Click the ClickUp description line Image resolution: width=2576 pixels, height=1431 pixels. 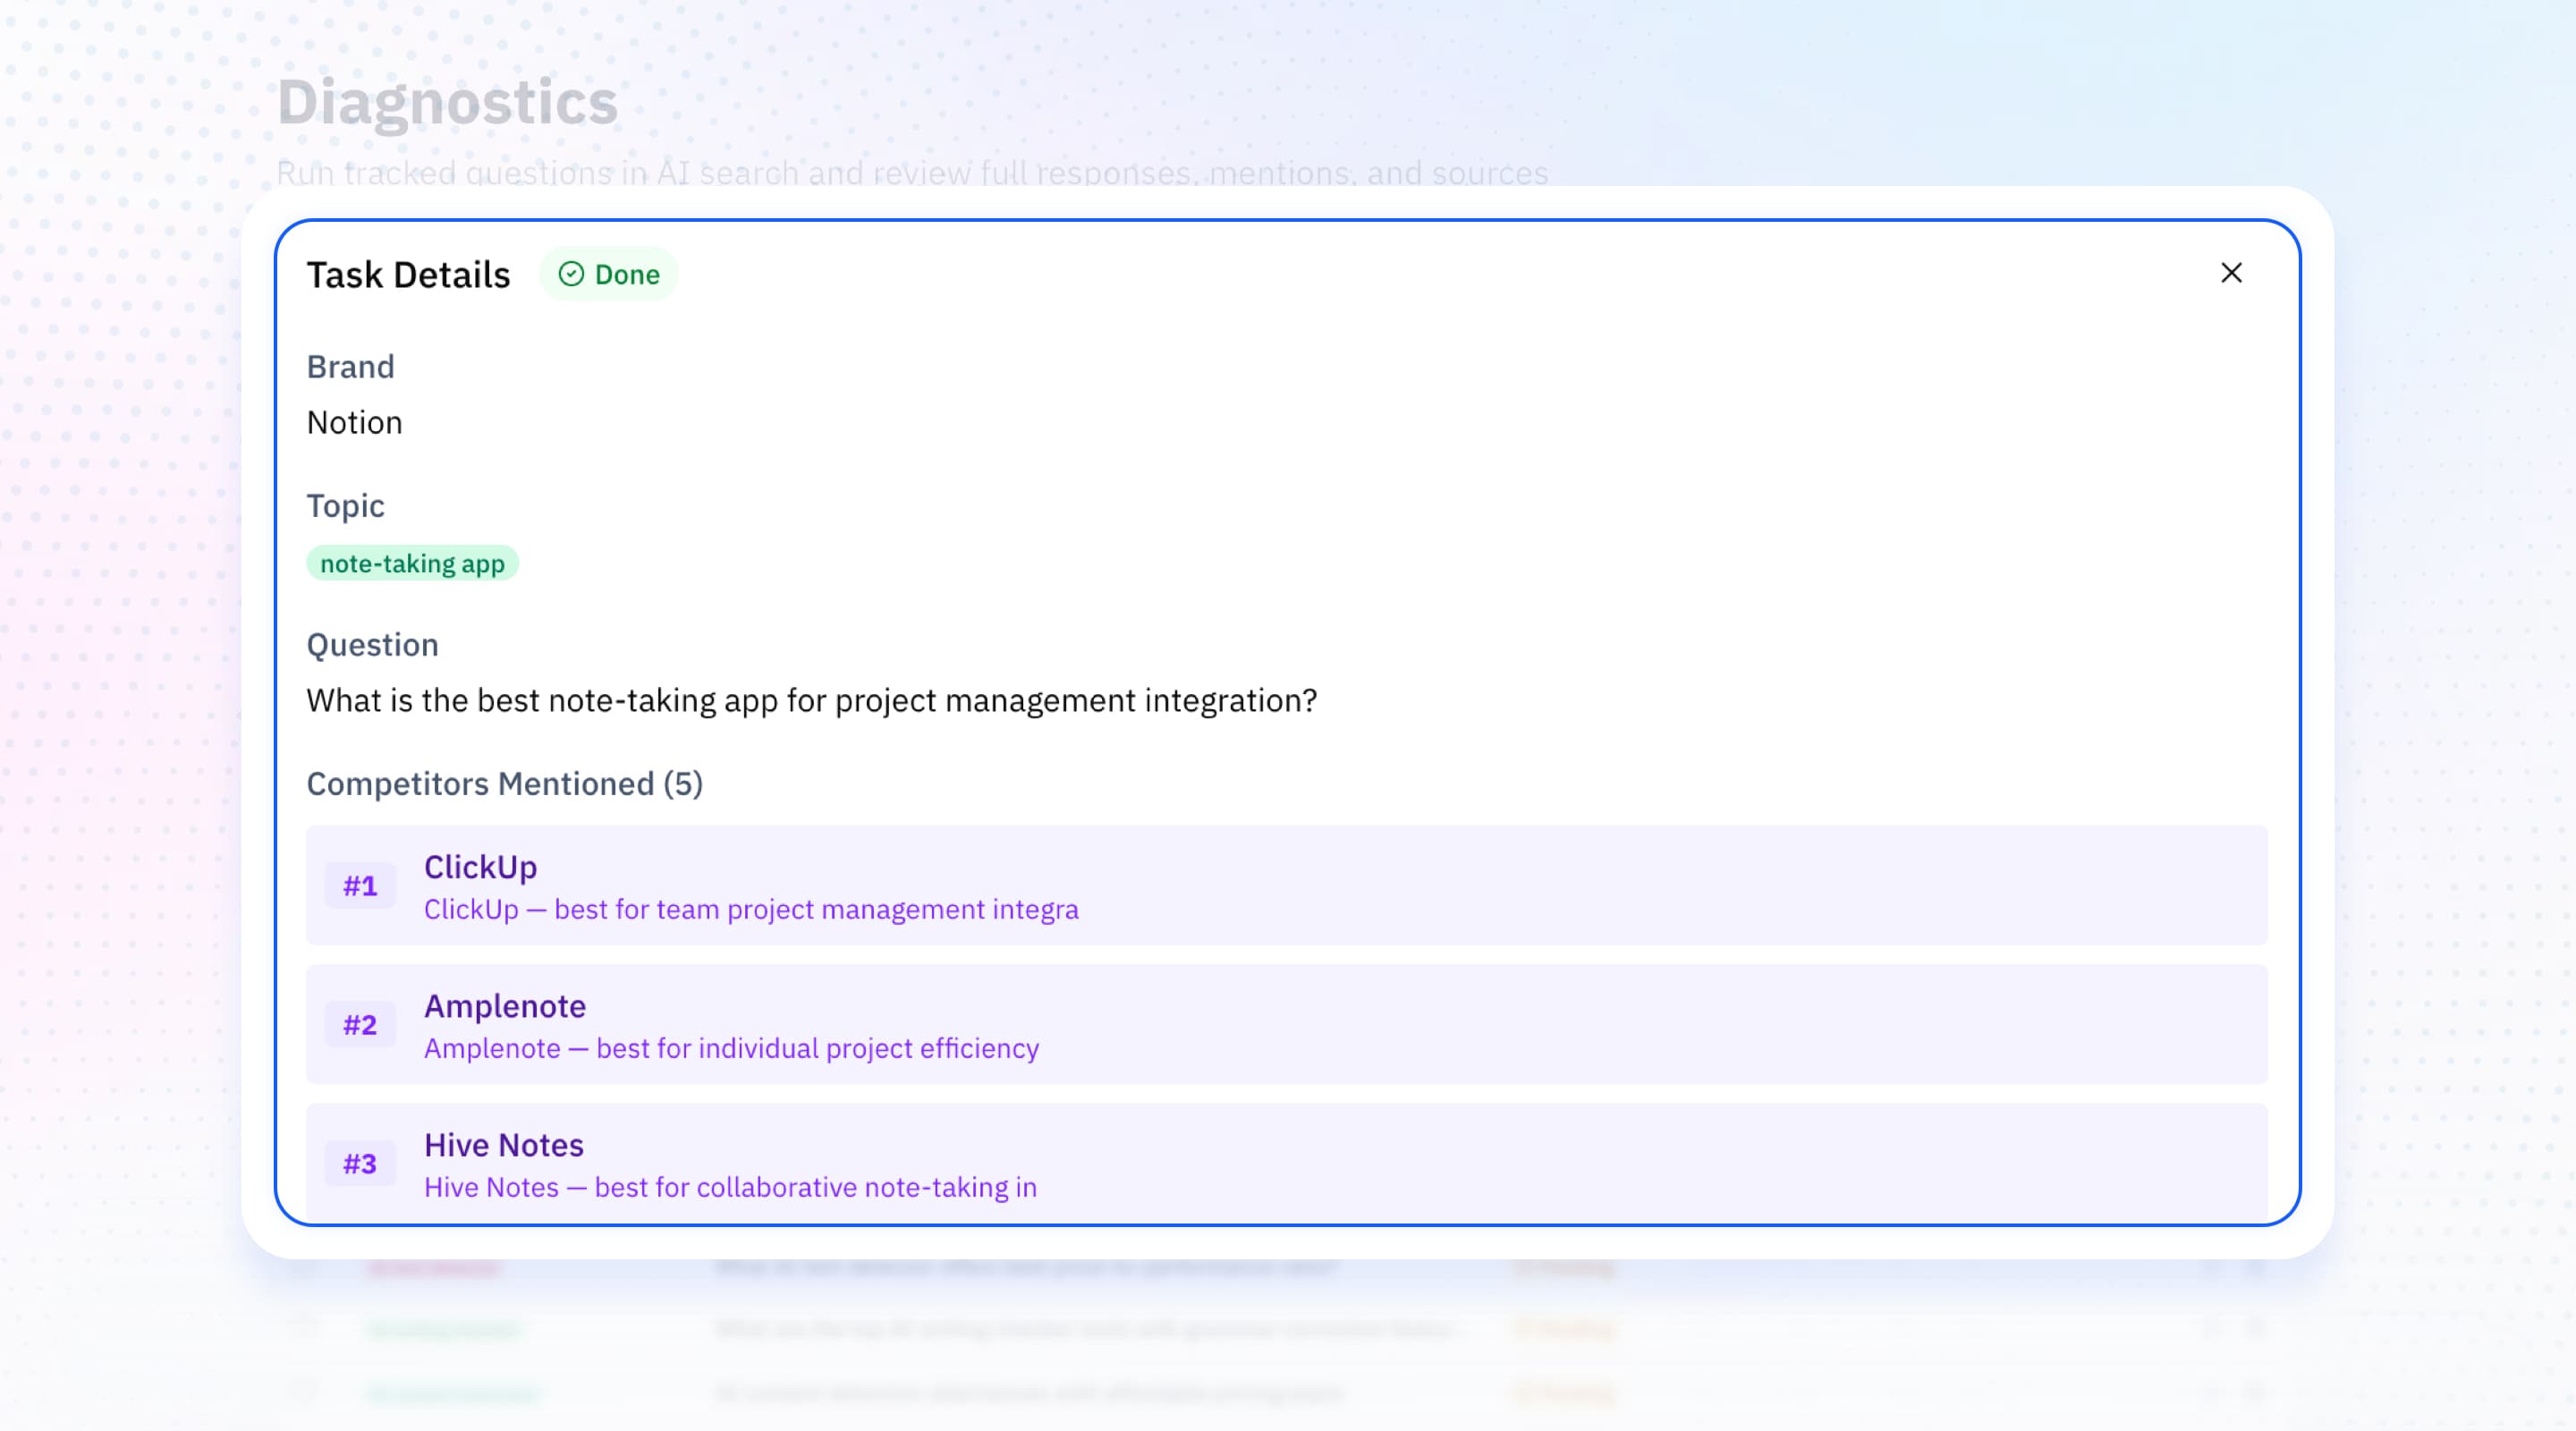[751, 910]
